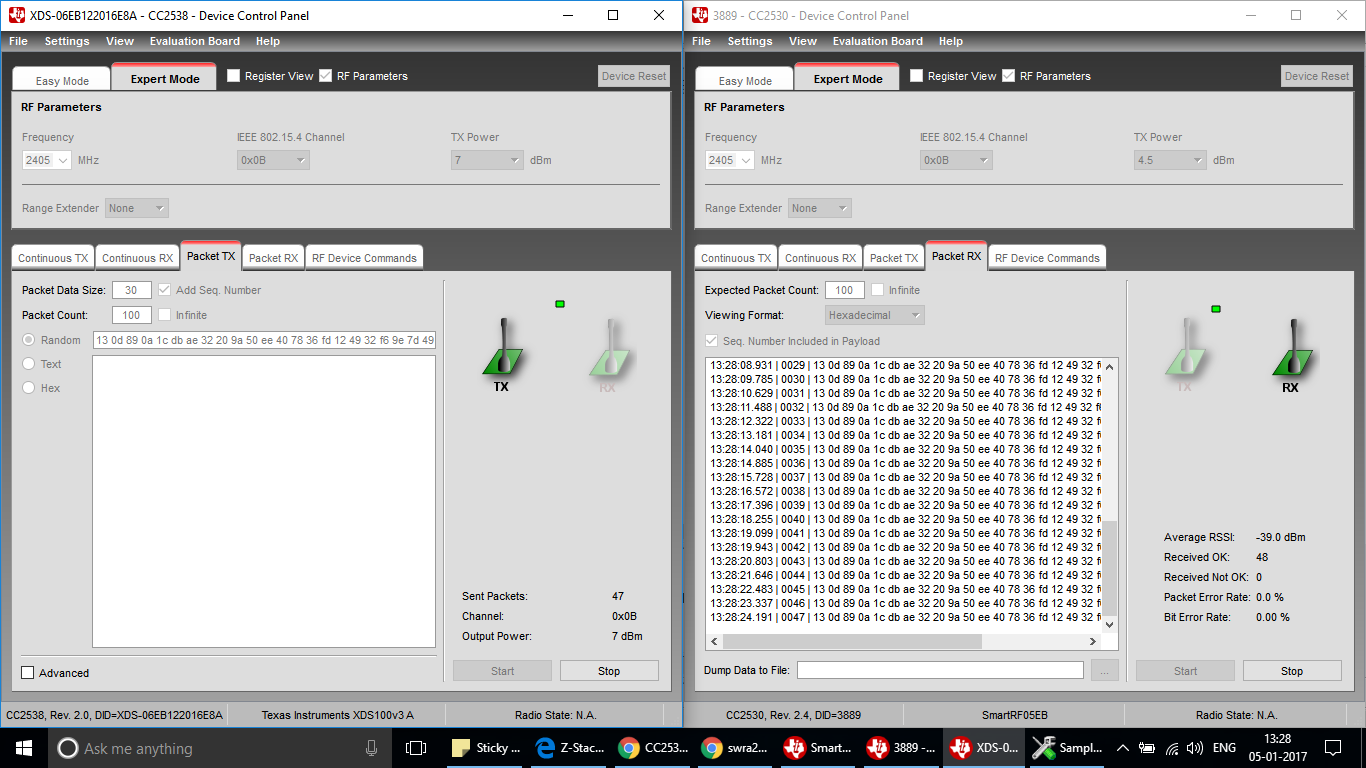Stop packet reception in CC2530 window
This screenshot has height=768, width=1366.
[1292, 671]
